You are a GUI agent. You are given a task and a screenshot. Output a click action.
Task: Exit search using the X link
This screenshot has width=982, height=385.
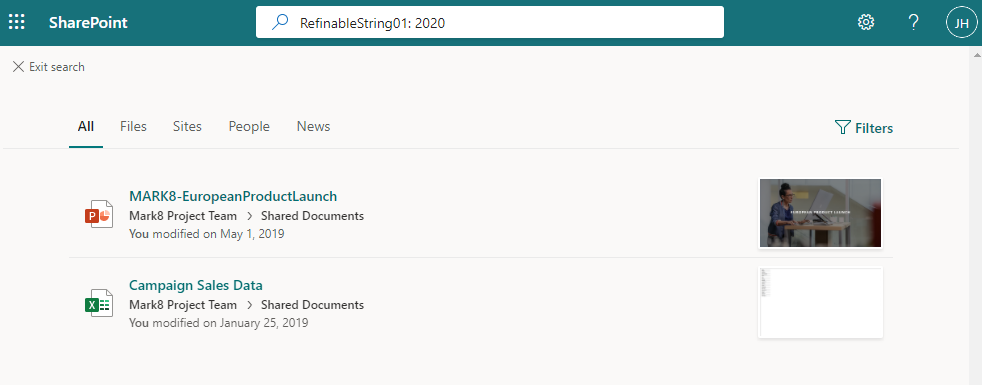click(49, 67)
